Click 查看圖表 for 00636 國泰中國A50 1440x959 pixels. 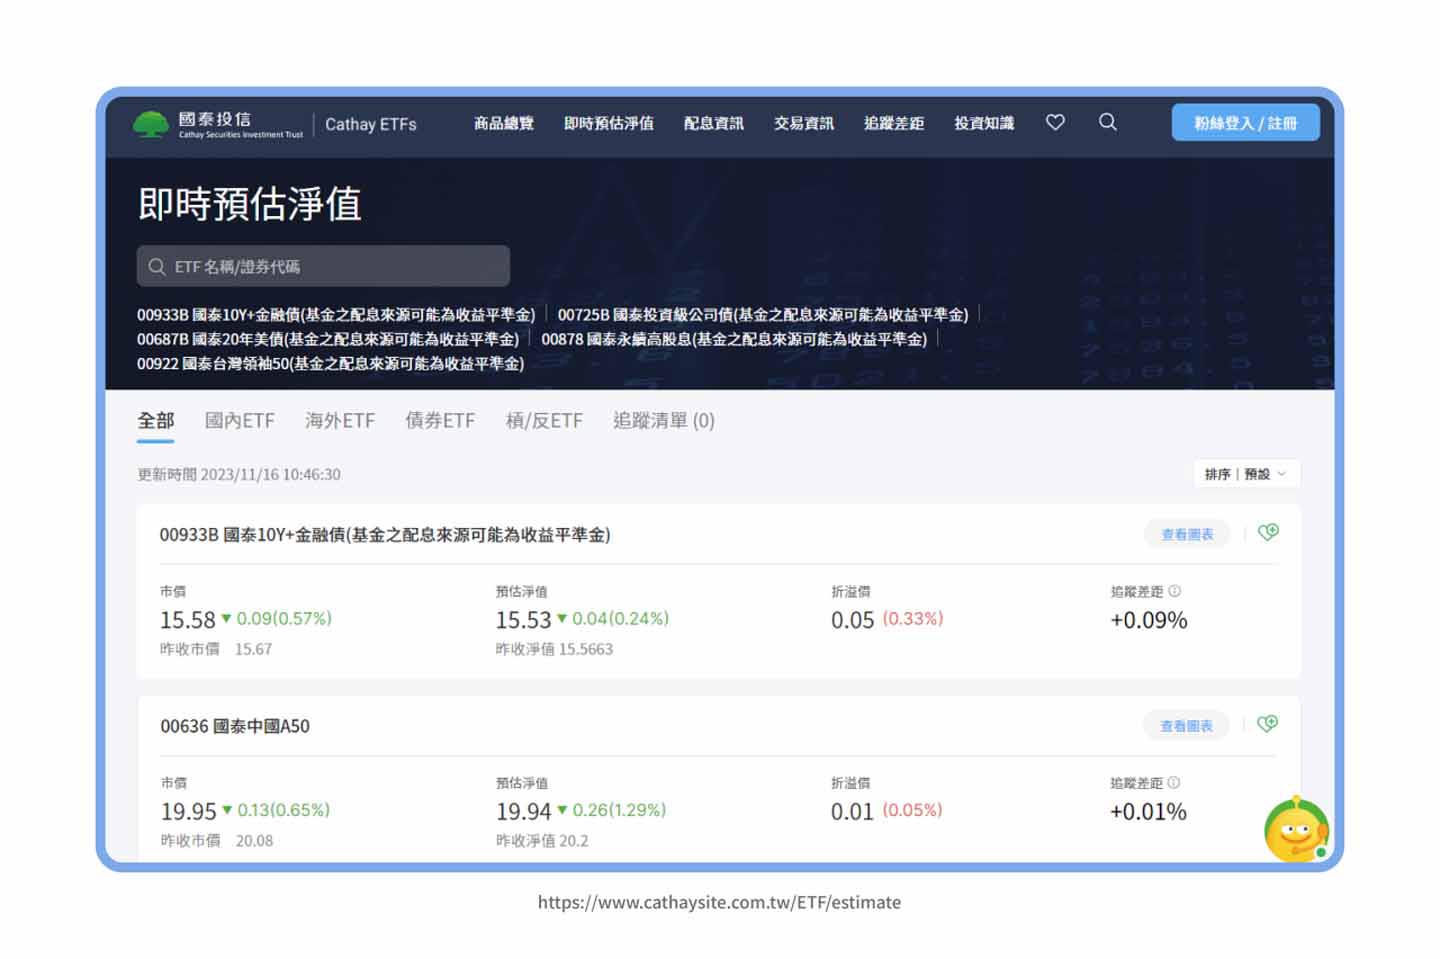tap(1186, 726)
